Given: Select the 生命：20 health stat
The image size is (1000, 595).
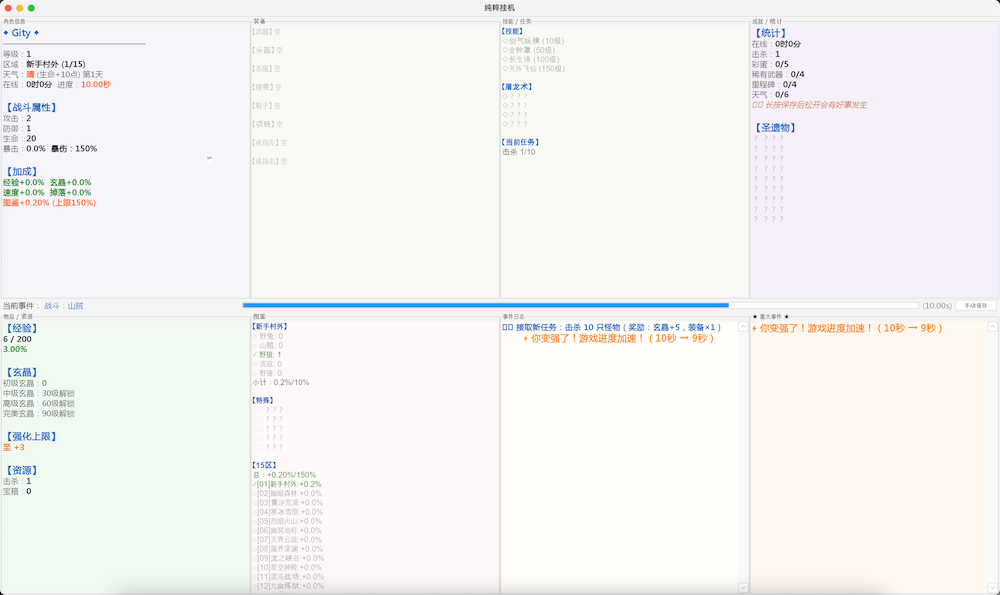Looking at the screenshot, I should point(20,138).
